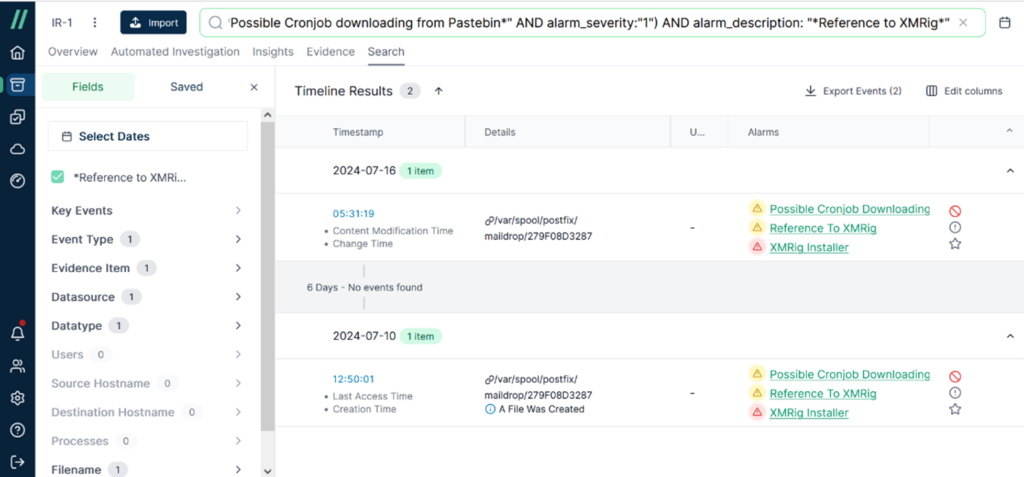Click the Import button
Screen dimensions: 1024x477
[x=153, y=22]
